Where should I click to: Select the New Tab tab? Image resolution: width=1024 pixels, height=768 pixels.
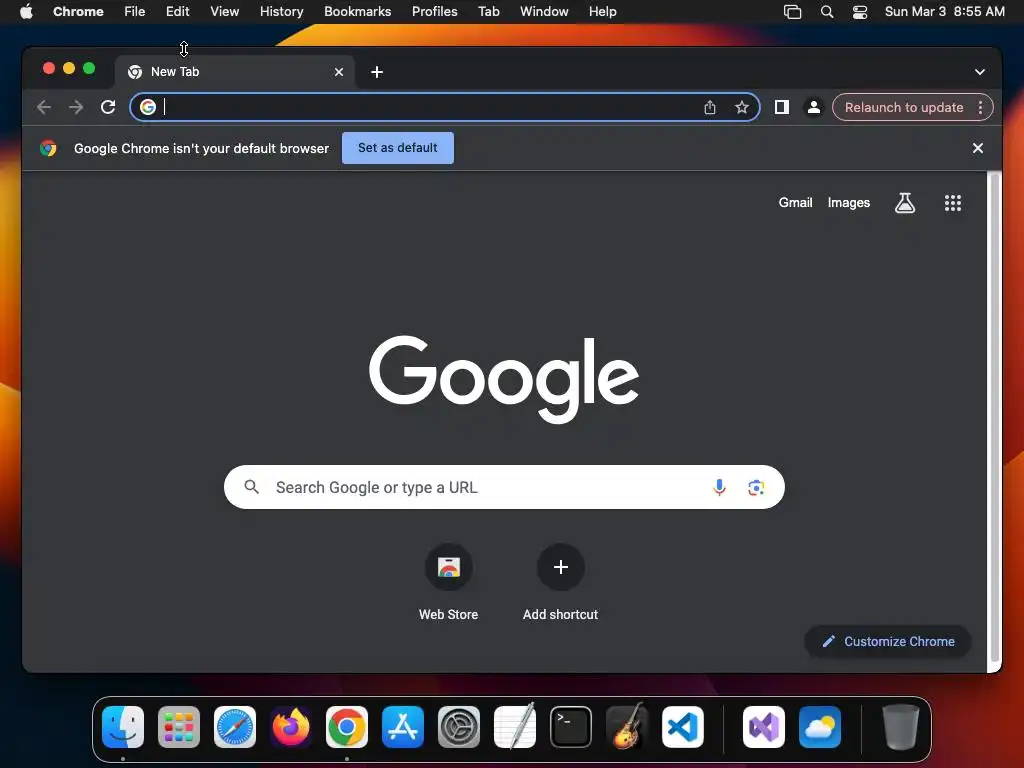coord(235,72)
